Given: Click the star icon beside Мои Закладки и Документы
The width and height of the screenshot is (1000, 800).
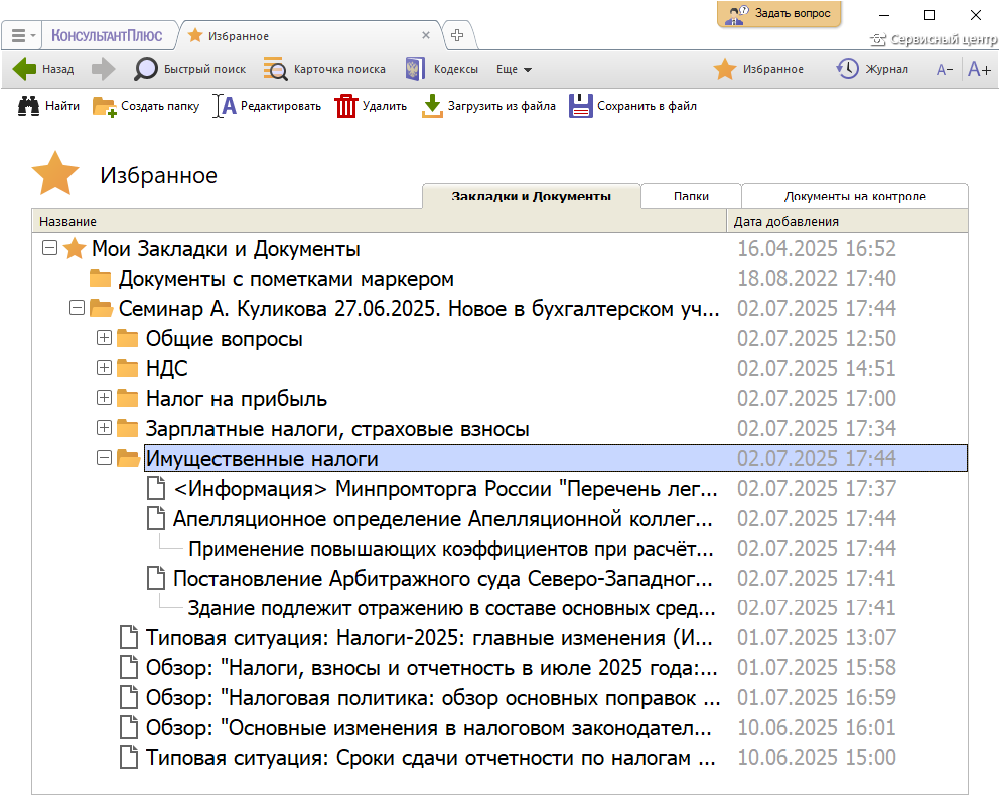Looking at the screenshot, I should point(74,248).
